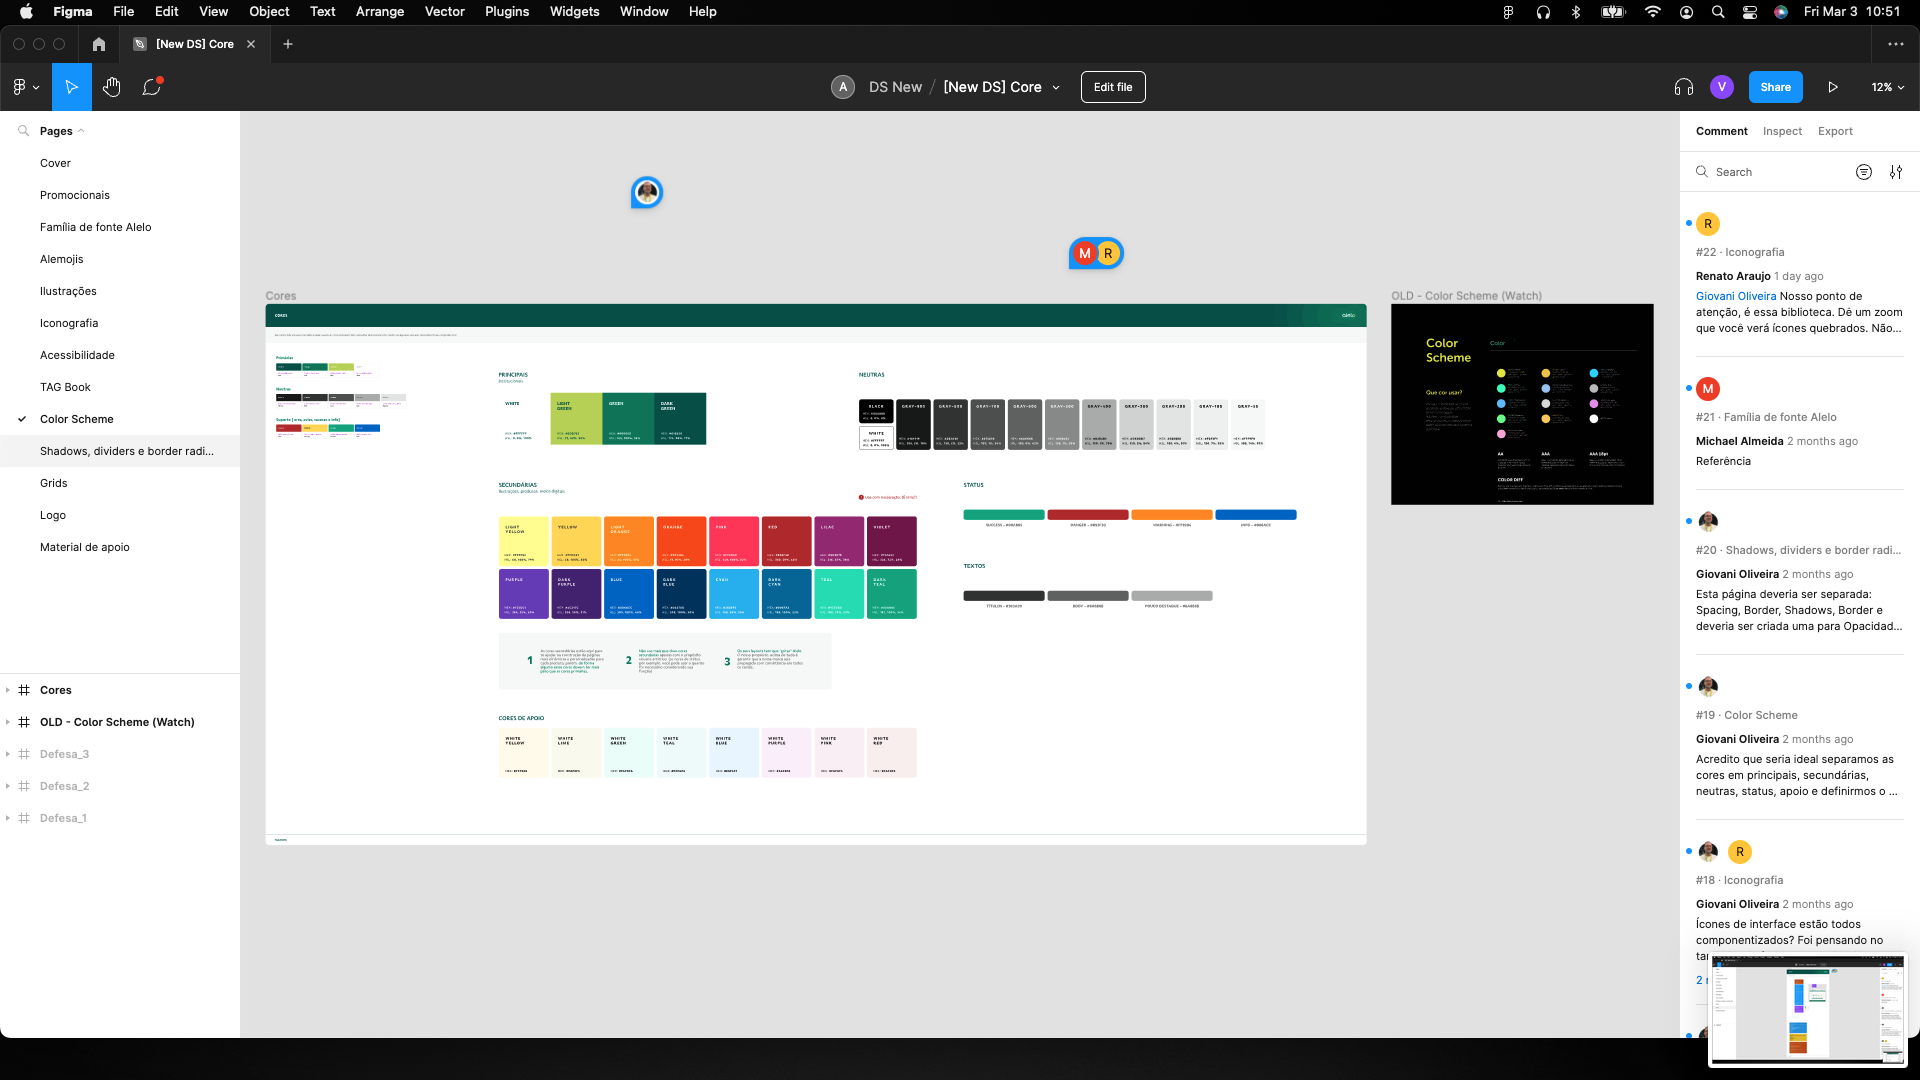
Task: Select the Move tool in toolbar
Action: (x=71, y=87)
